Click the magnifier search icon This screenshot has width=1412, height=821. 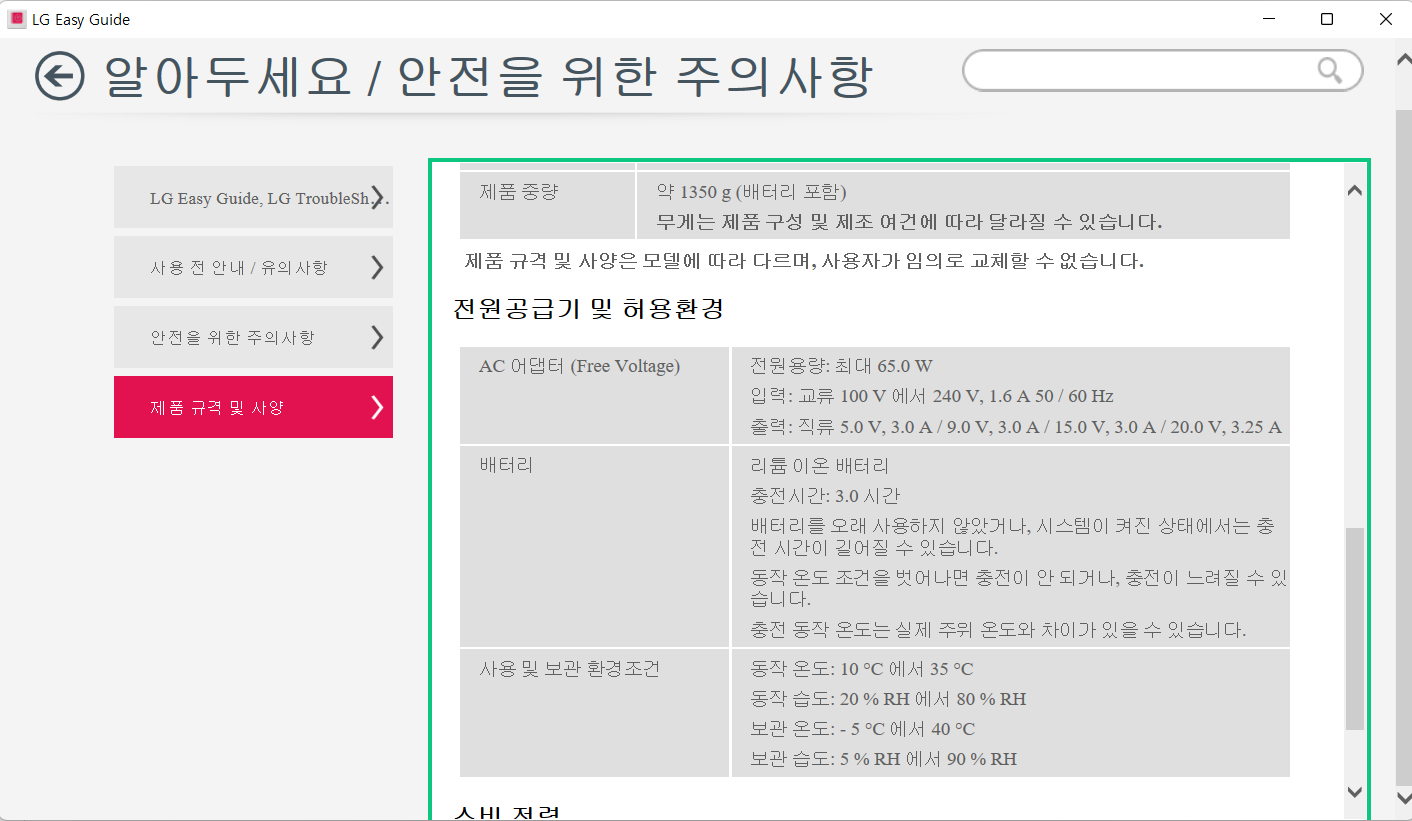coord(1329,70)
